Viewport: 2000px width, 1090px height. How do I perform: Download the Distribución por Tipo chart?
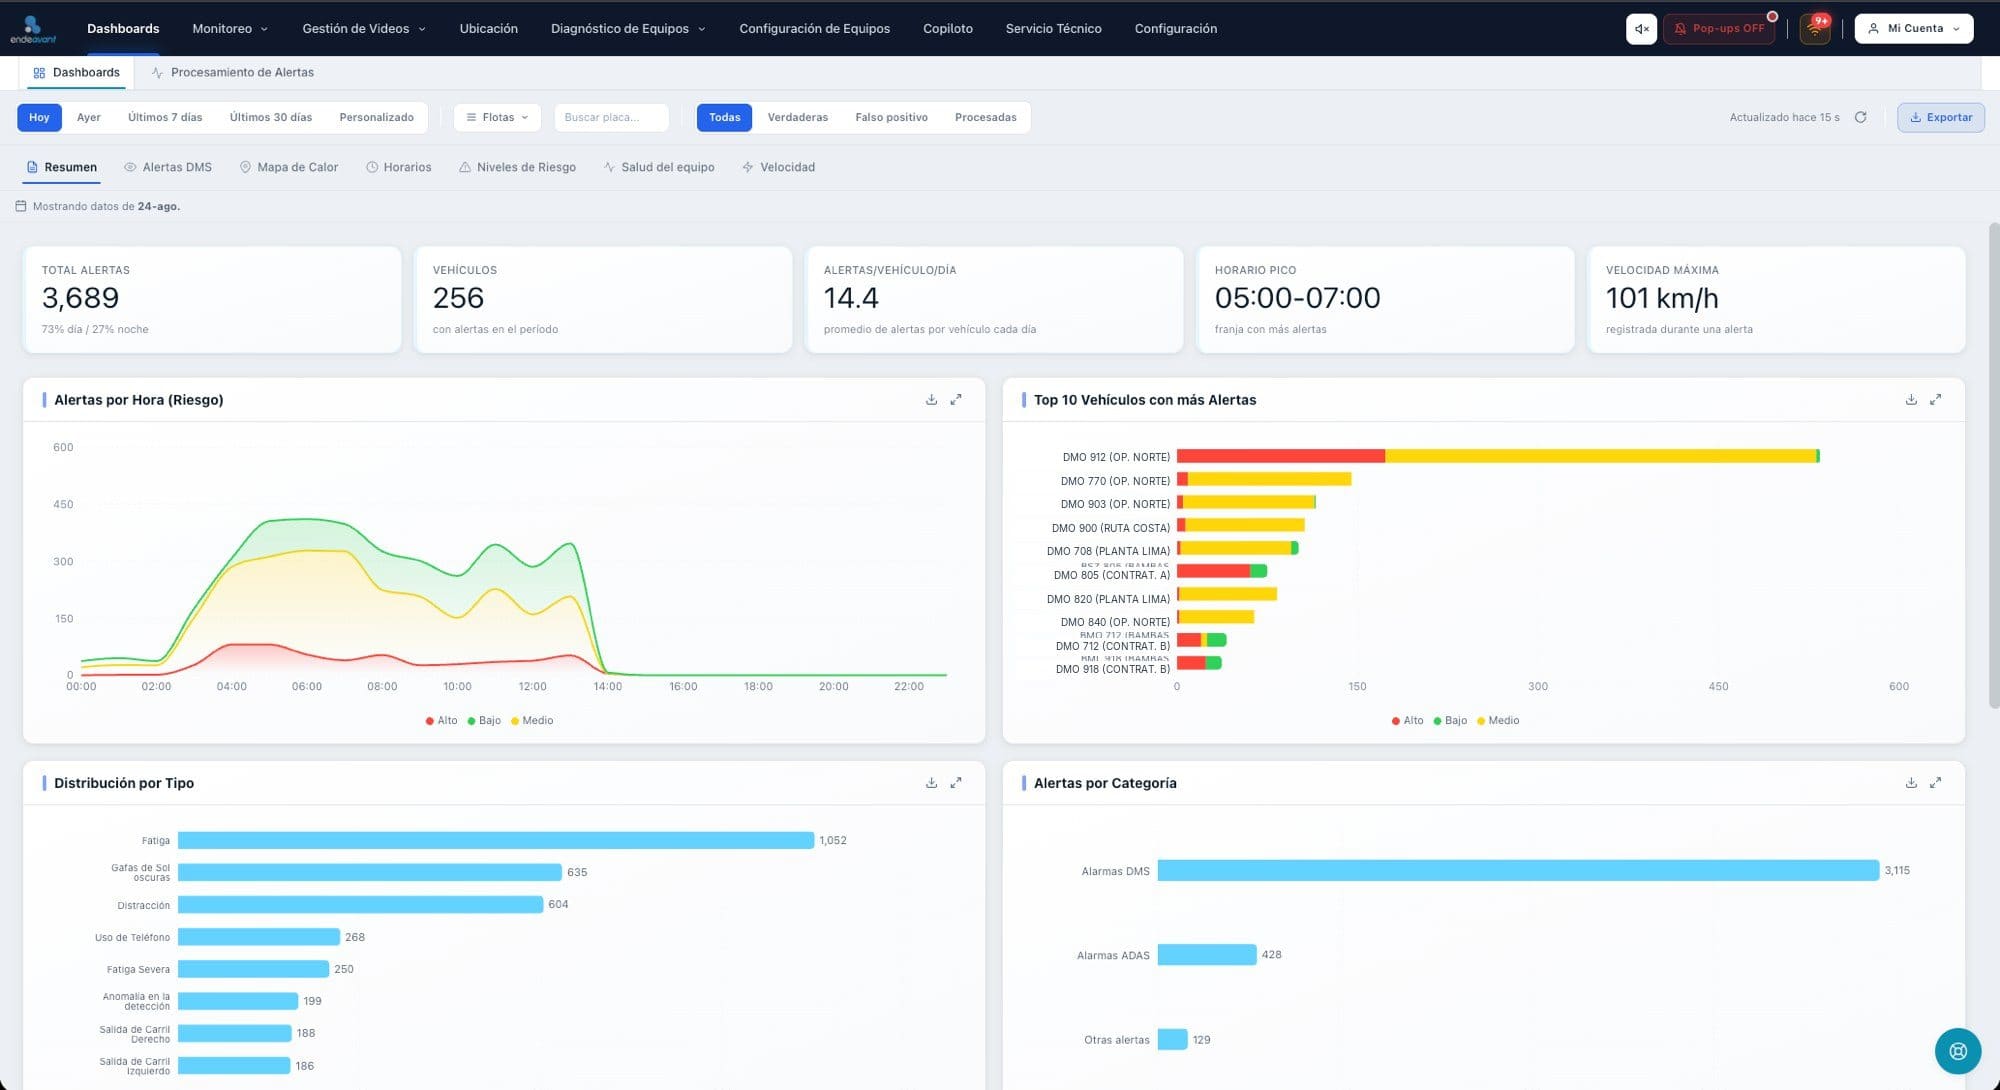tap(931, 783)
